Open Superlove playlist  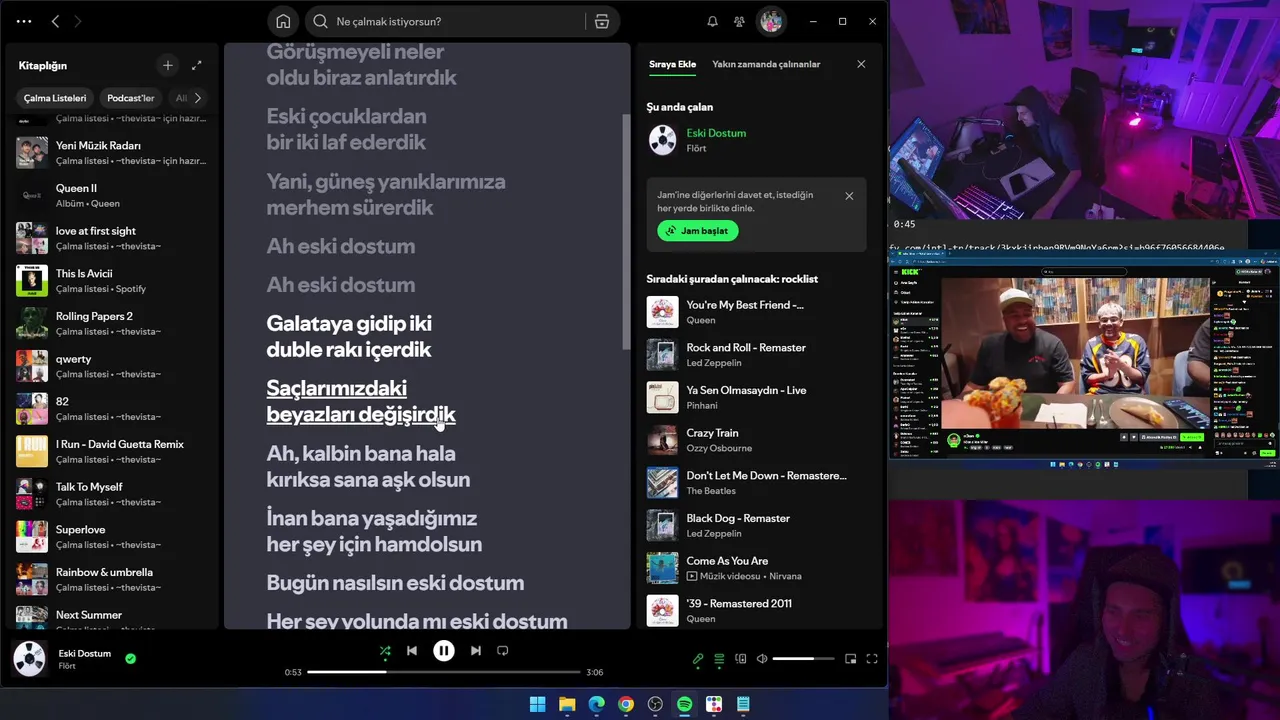[x=111, y=536]
